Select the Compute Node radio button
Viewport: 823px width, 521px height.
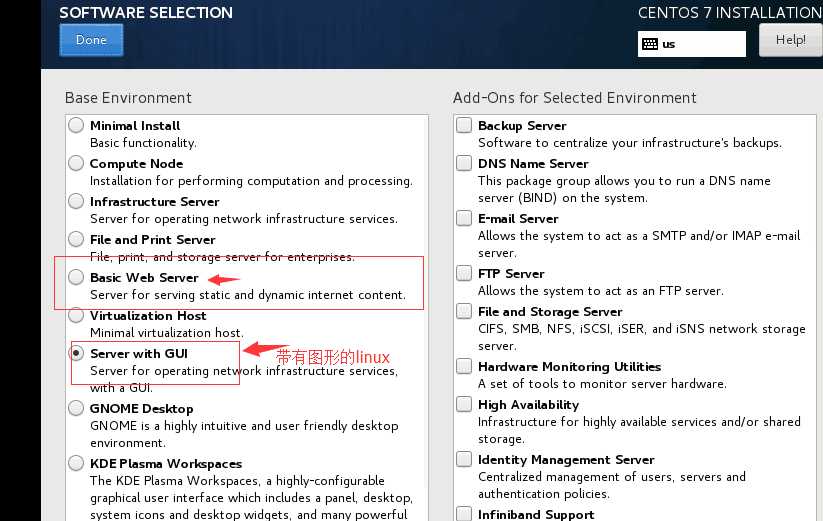pyautogui.click(x=76, y=163)
